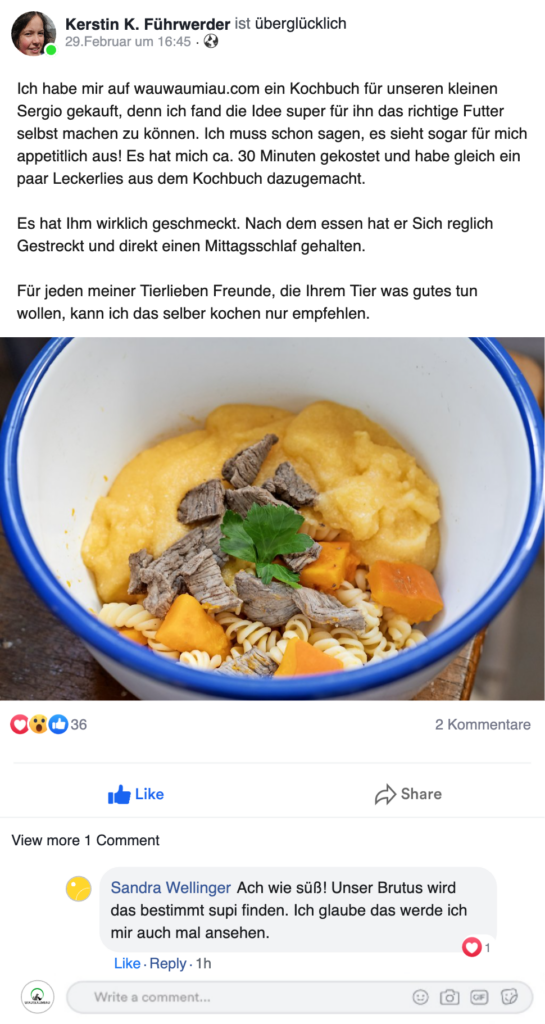Click the wow reaction emoji icon
Image resolution: width=545 pixels, height=1024 pixels.
pyautogui.click(x=39, y=724)
